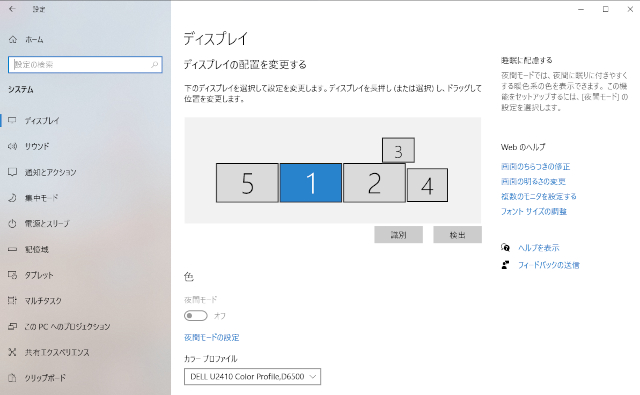This screenshot has height=395, width=640.
Task: Toggle the 夜間モード switch
Action: pos(196,315)
